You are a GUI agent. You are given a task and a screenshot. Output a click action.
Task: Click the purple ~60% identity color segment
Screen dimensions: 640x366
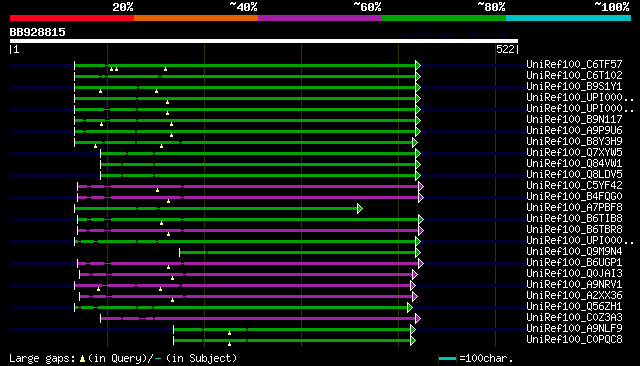(x=320, y=18)
